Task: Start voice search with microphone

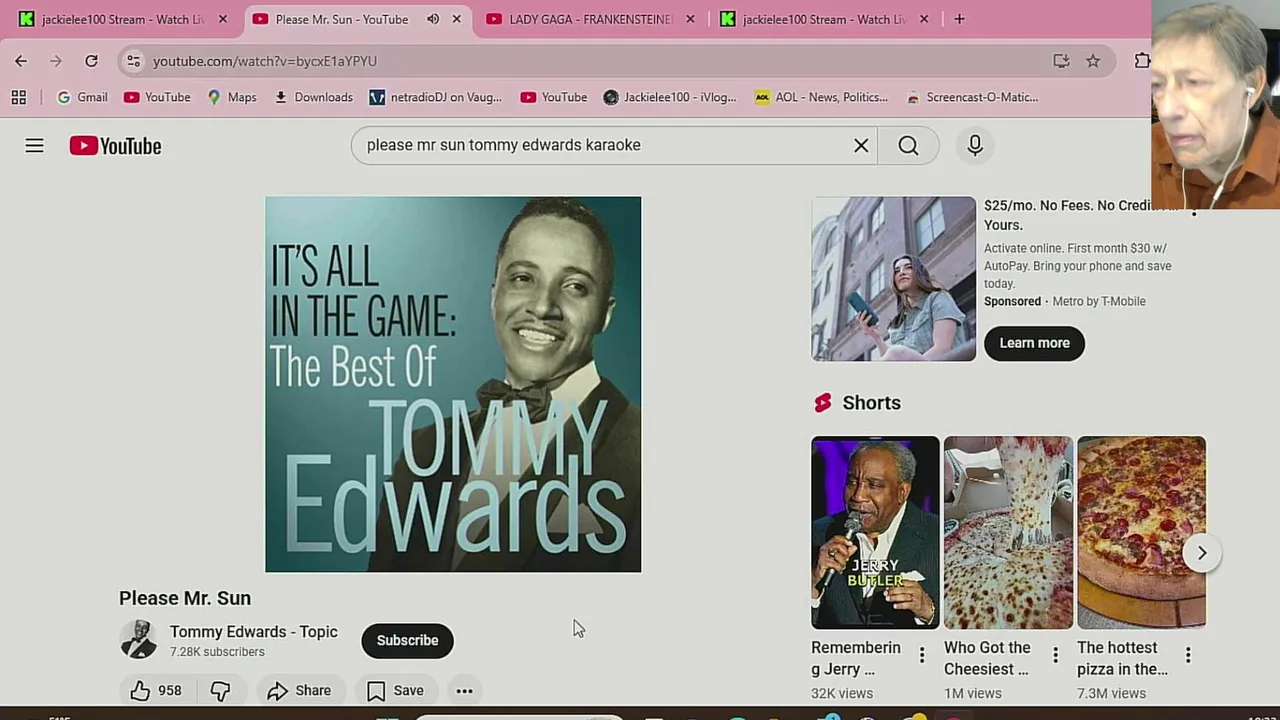Action: 975,146
